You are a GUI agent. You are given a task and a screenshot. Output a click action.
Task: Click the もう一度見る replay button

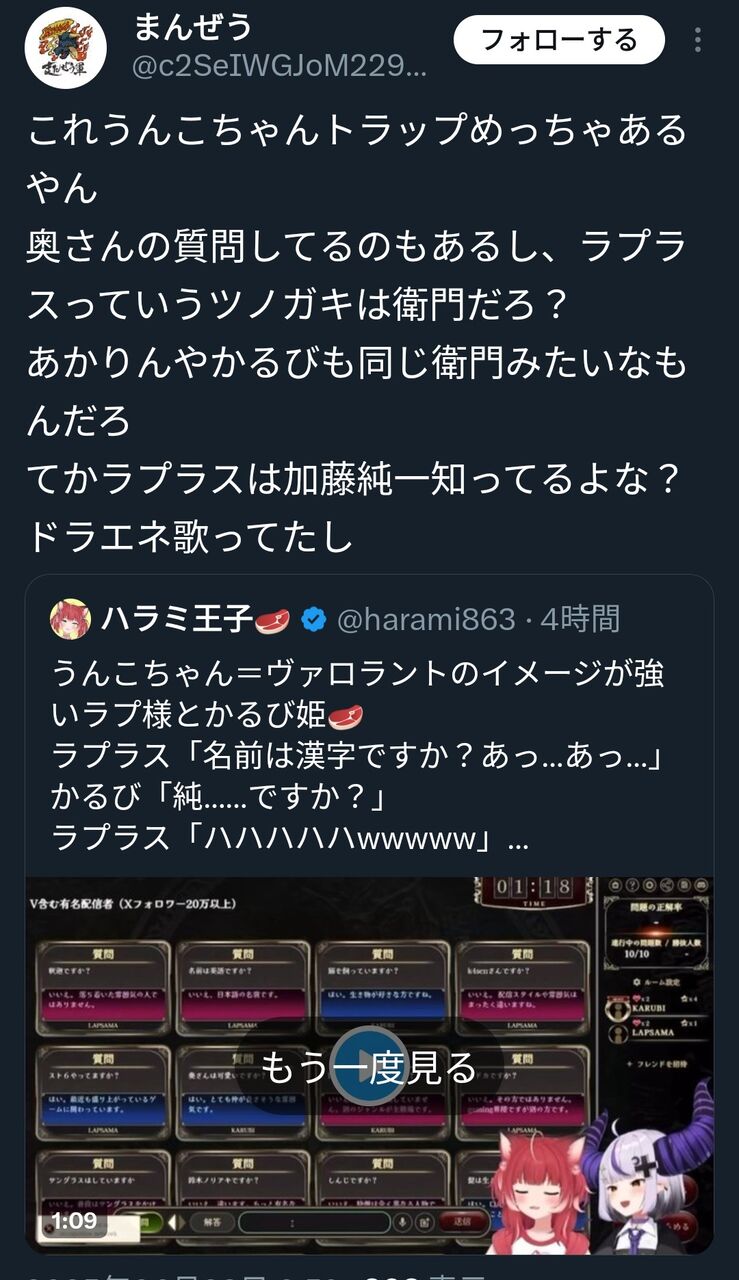[369, 1068]
